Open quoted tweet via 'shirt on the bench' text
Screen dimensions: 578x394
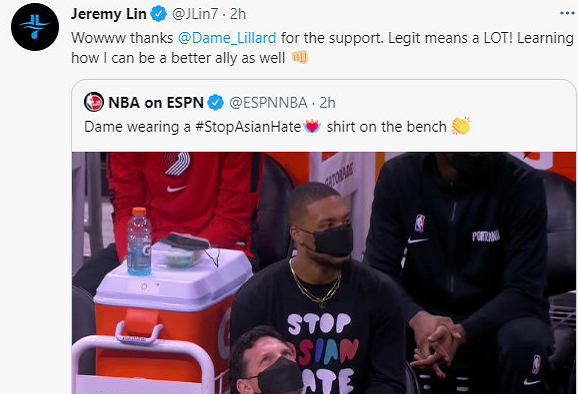(386, 127)
